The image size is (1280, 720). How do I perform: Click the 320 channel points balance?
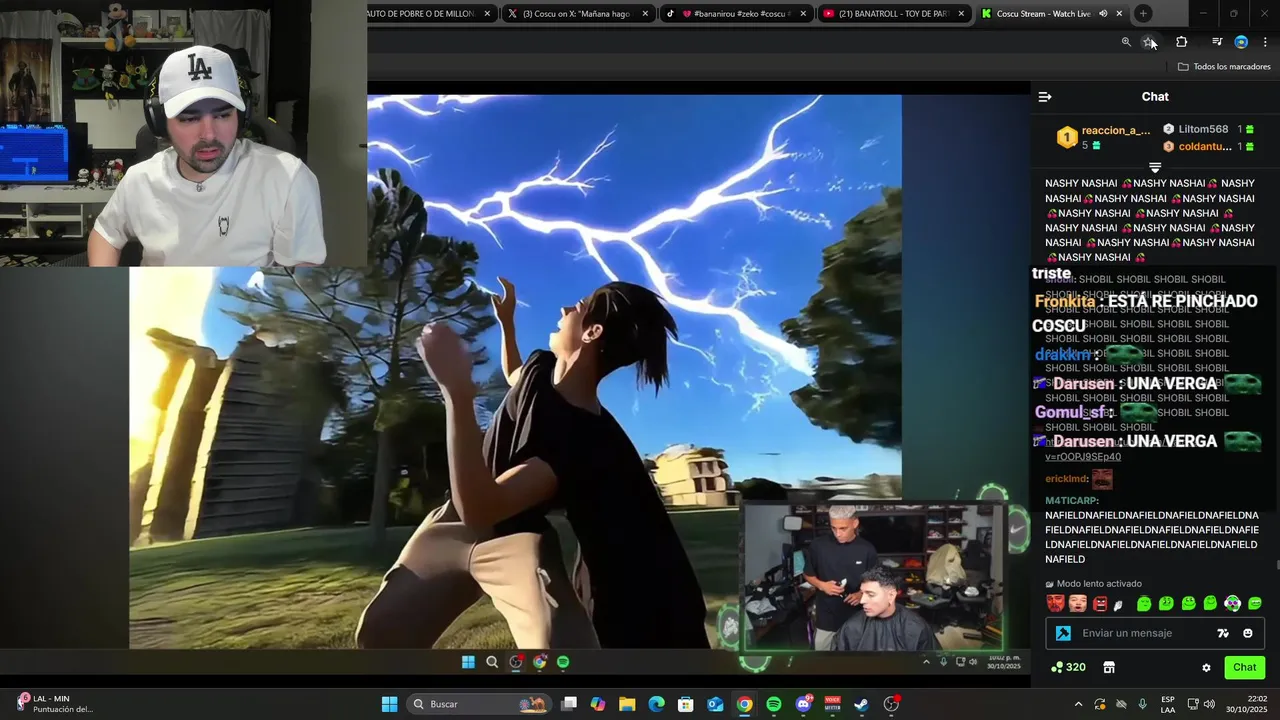click(x=1068, y=667)
